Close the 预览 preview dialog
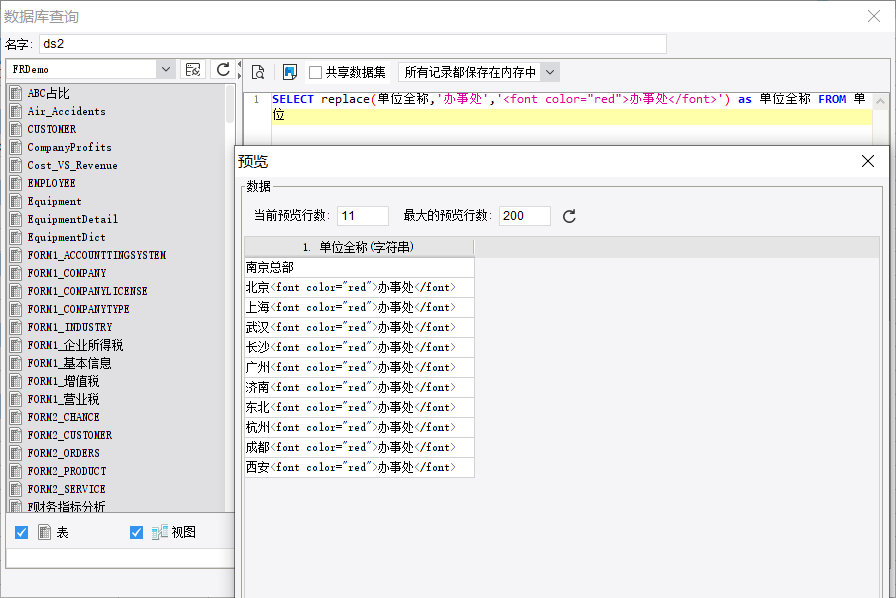 pyautogui.click(x=867, y=161)
